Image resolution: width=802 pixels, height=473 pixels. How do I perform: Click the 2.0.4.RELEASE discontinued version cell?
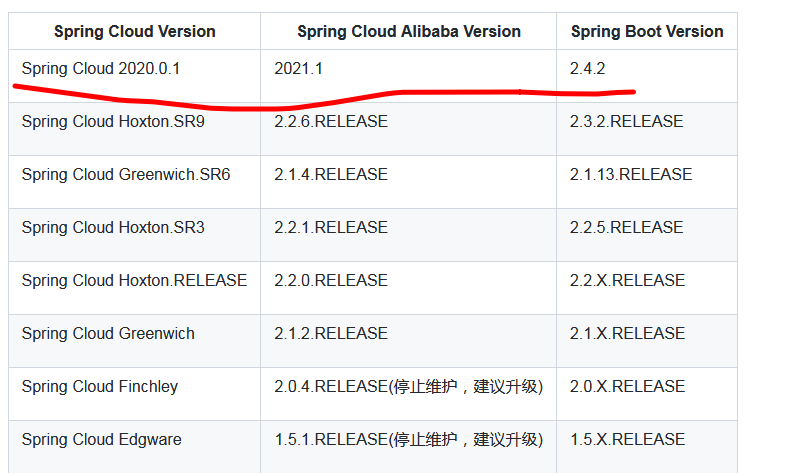point(408,387)
